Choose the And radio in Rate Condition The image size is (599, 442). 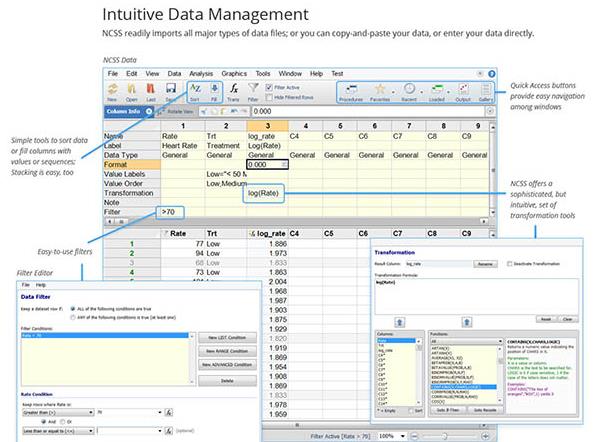tap(44, 422)
